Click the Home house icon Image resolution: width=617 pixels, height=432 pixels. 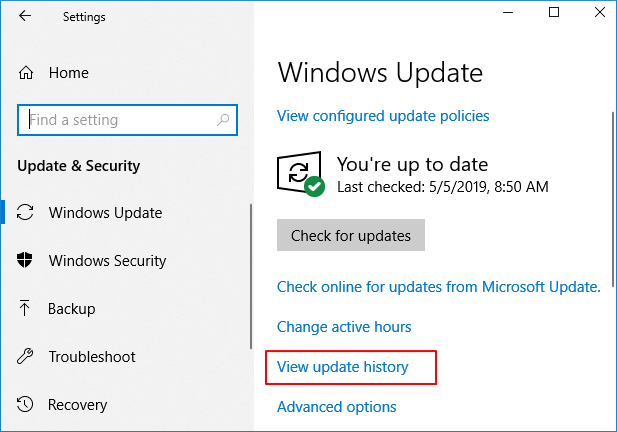coord(27,73)
